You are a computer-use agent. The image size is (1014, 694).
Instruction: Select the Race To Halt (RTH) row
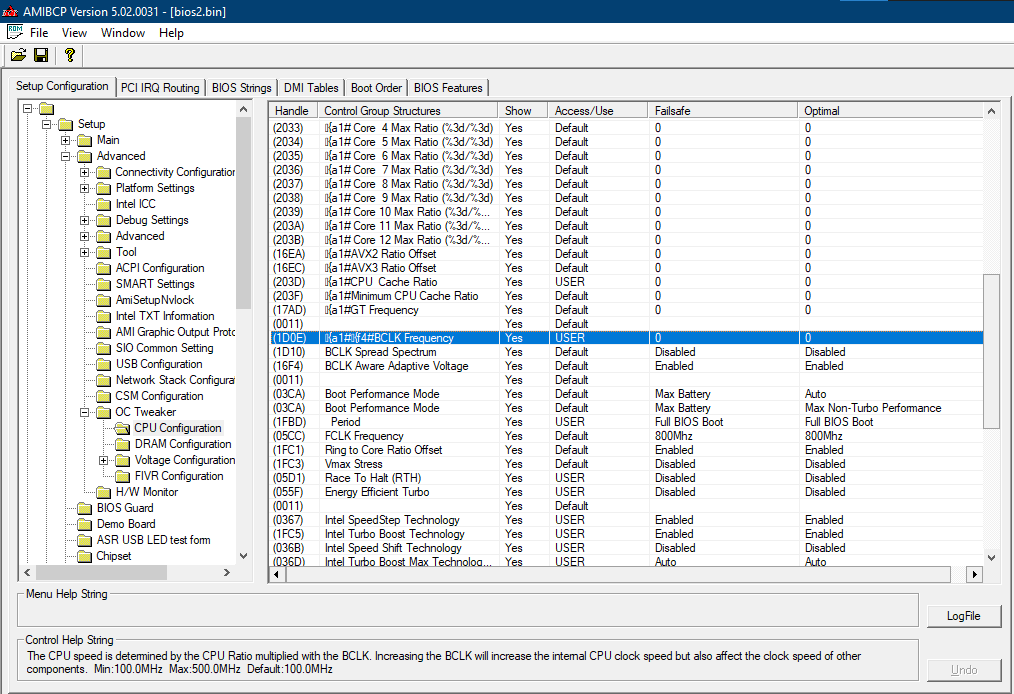(626, 479)
